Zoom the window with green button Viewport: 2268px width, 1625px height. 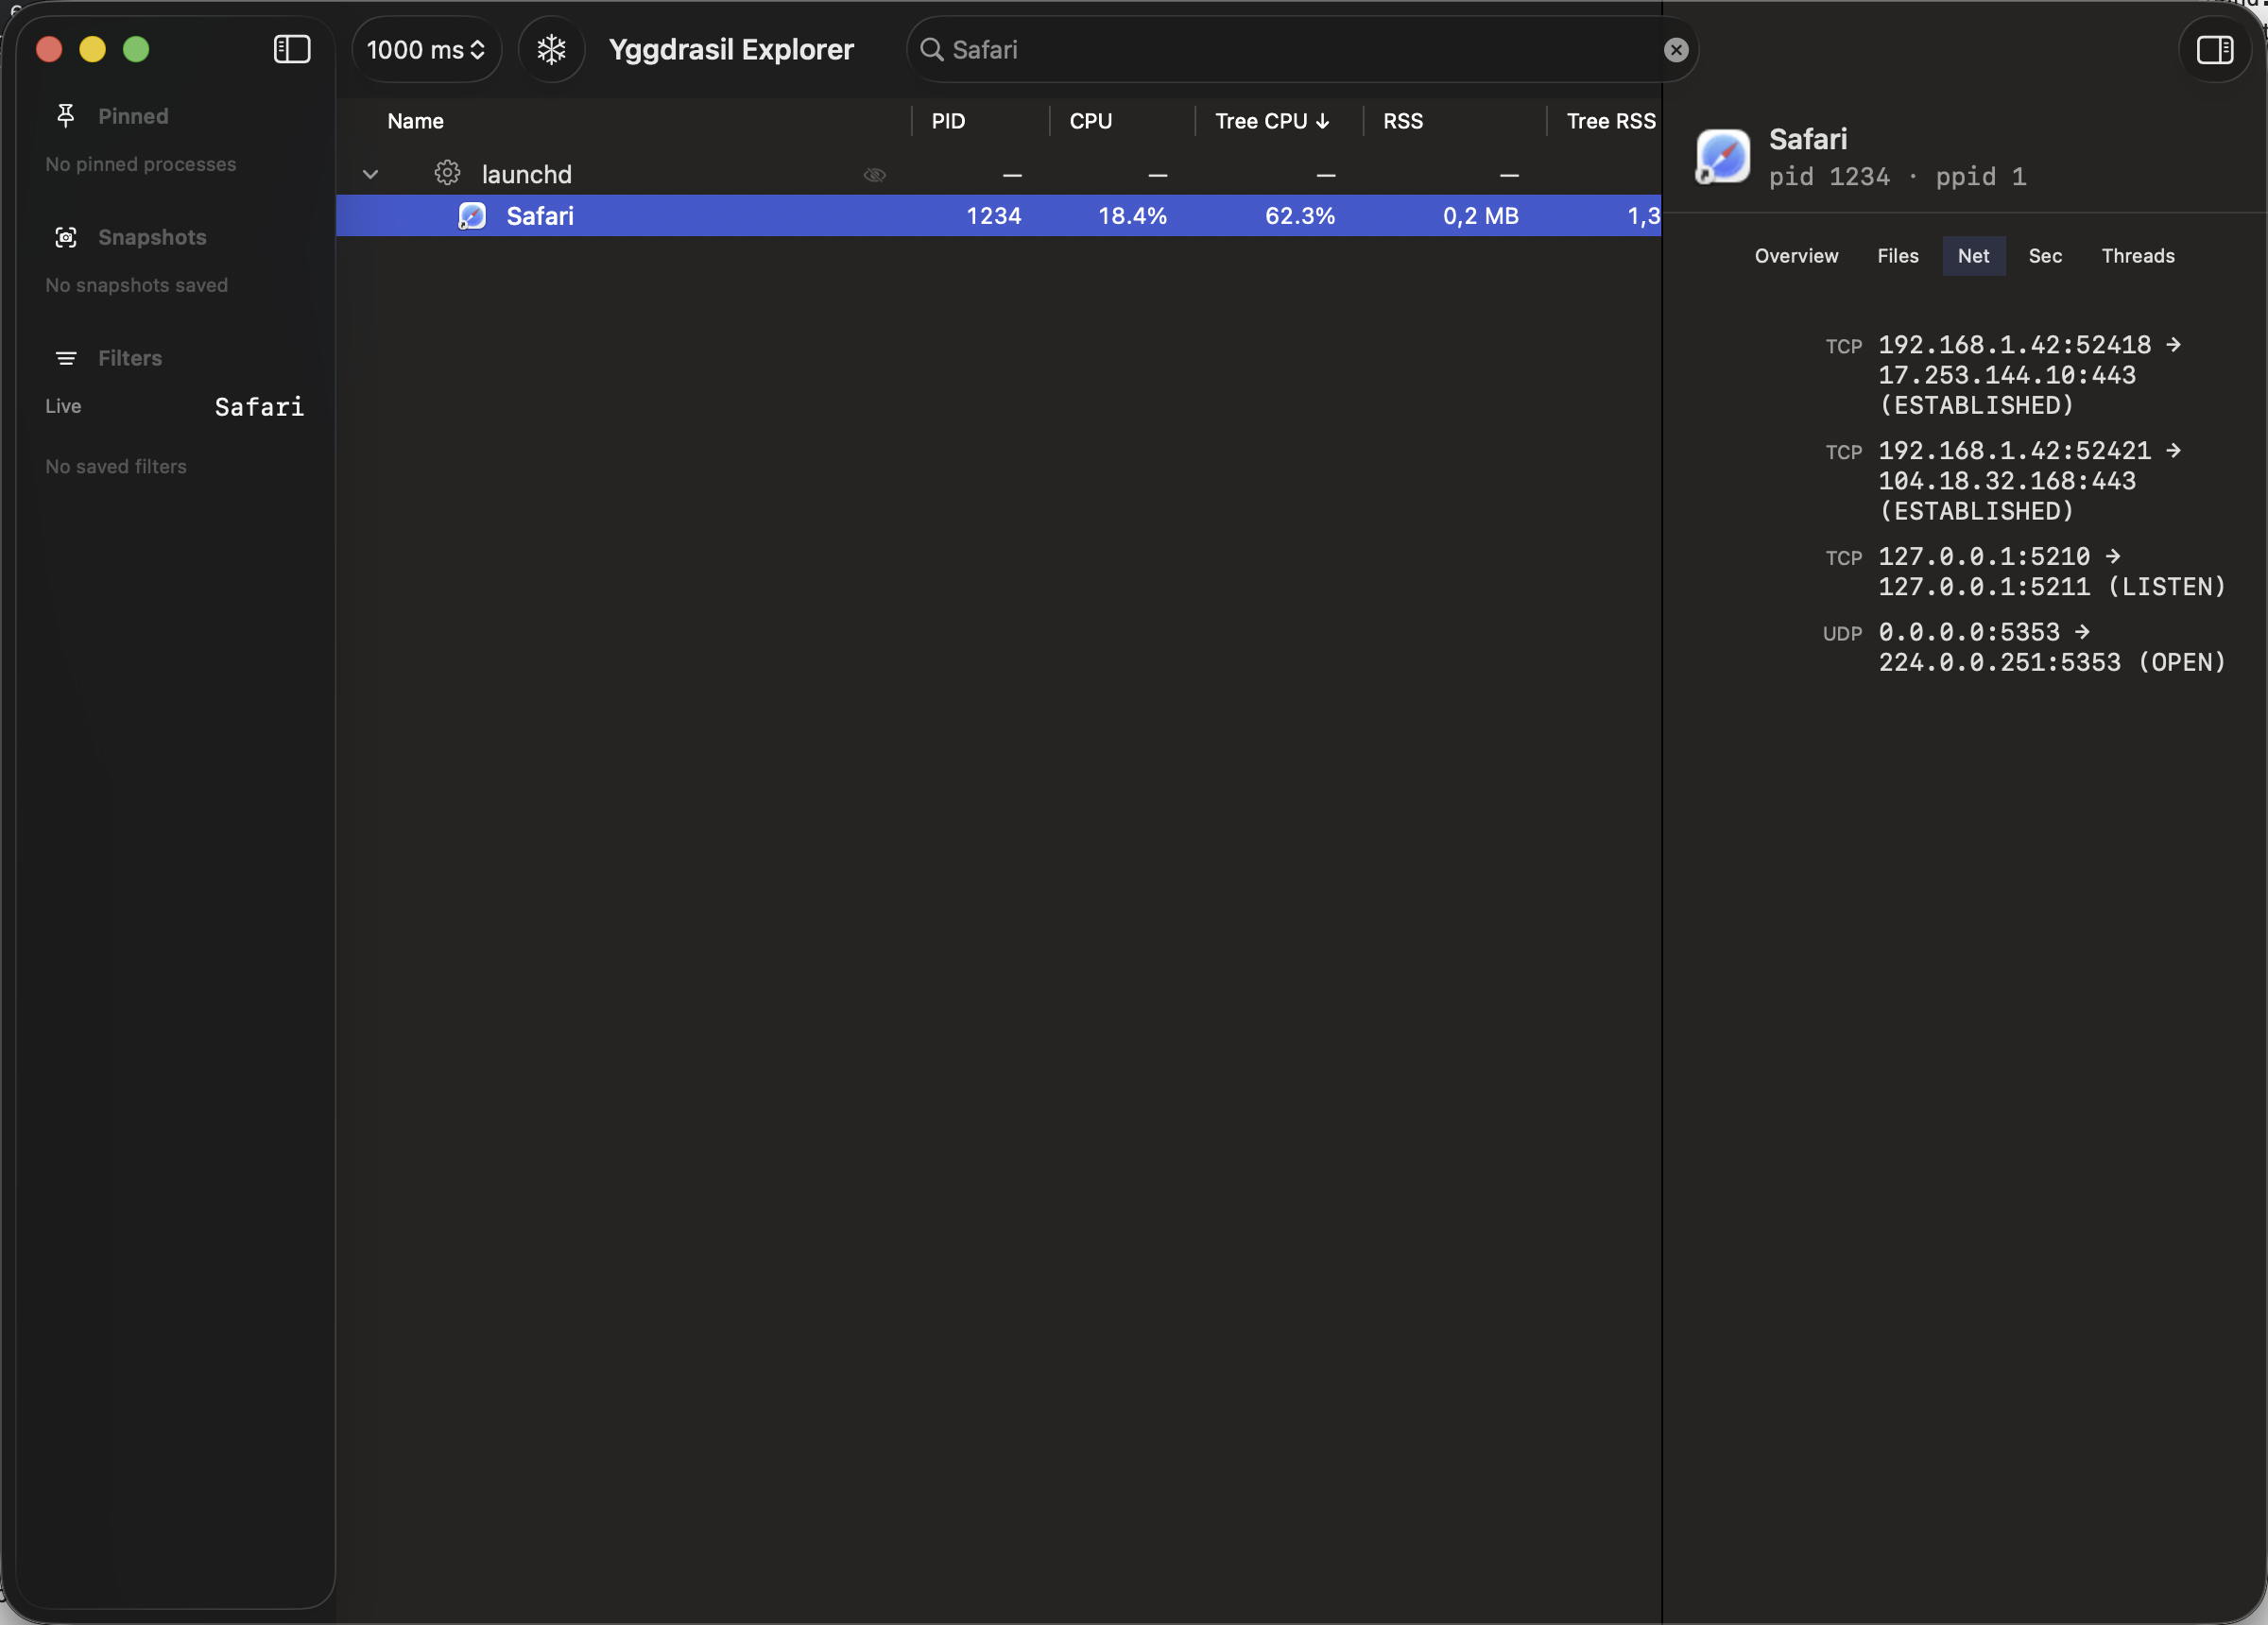136,49
